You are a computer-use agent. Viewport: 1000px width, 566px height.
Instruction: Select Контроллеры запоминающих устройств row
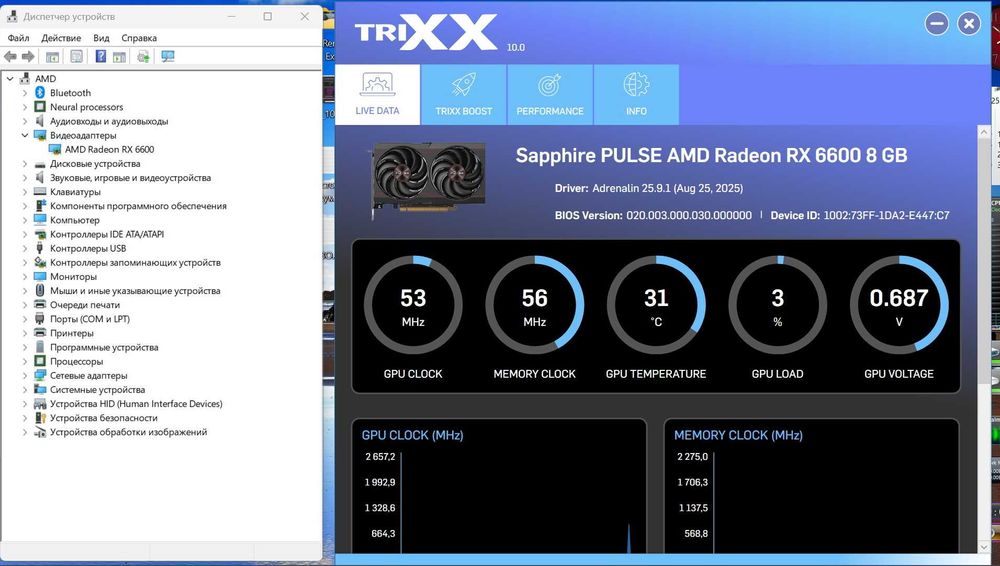click(x=135, y=262)
